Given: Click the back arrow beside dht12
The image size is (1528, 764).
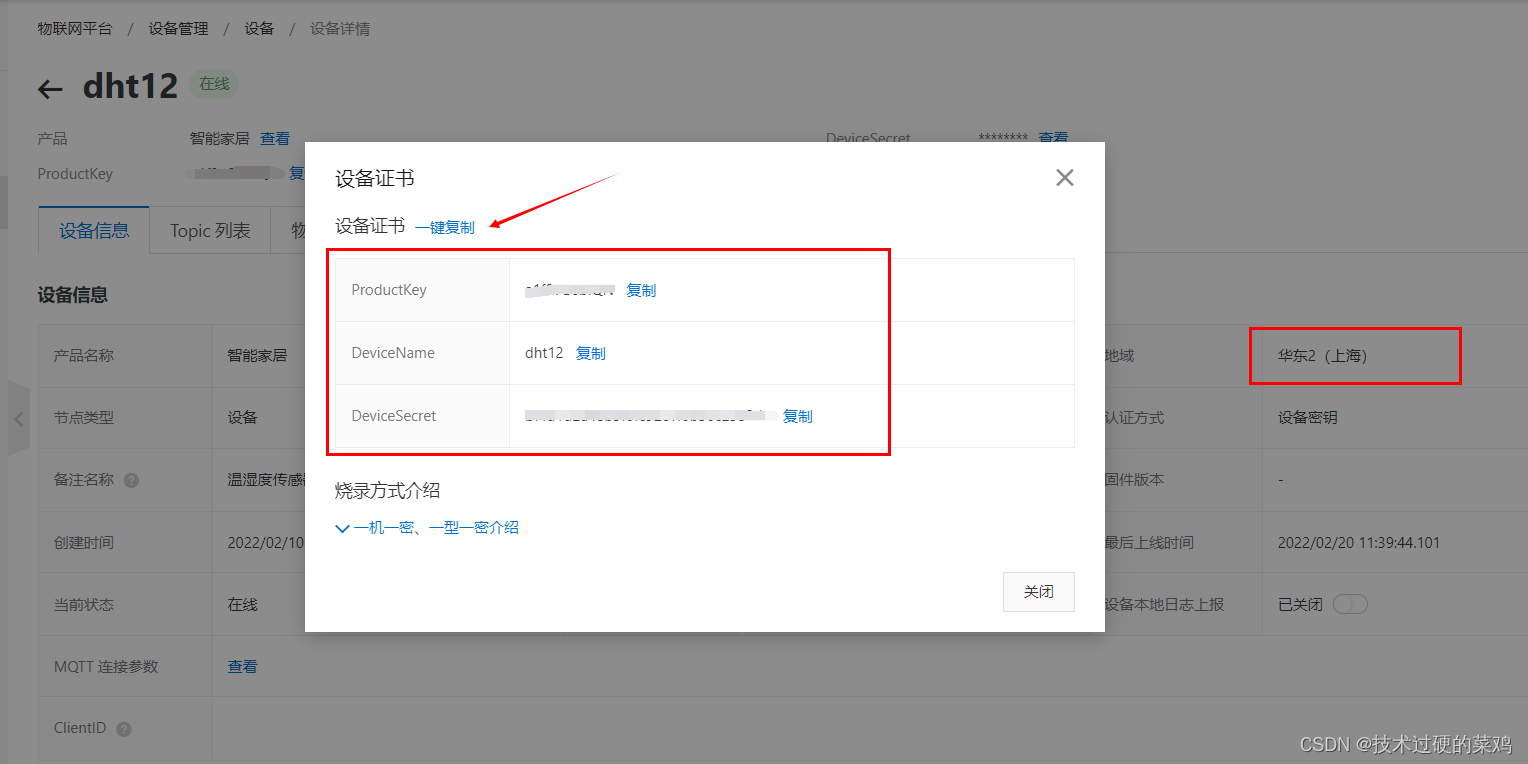Looking at the screenshot, I should click(x=49, y=88).
